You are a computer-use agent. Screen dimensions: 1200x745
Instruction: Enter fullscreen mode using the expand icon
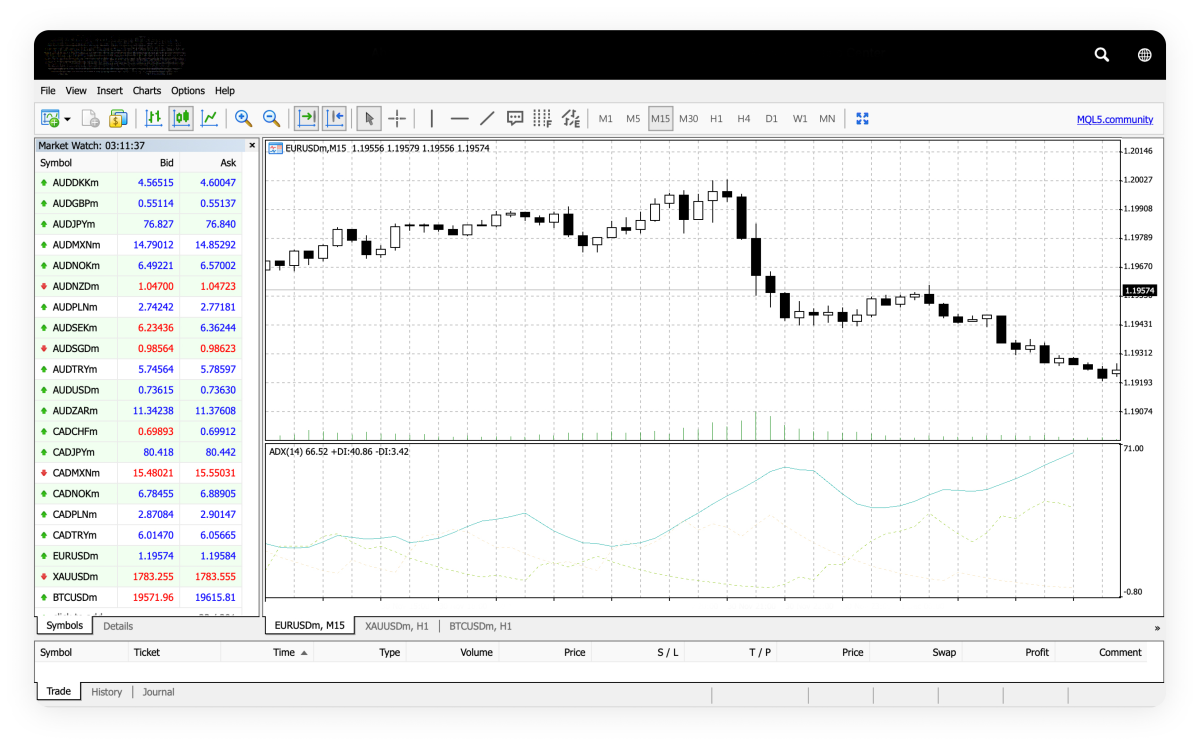point(862,119)
